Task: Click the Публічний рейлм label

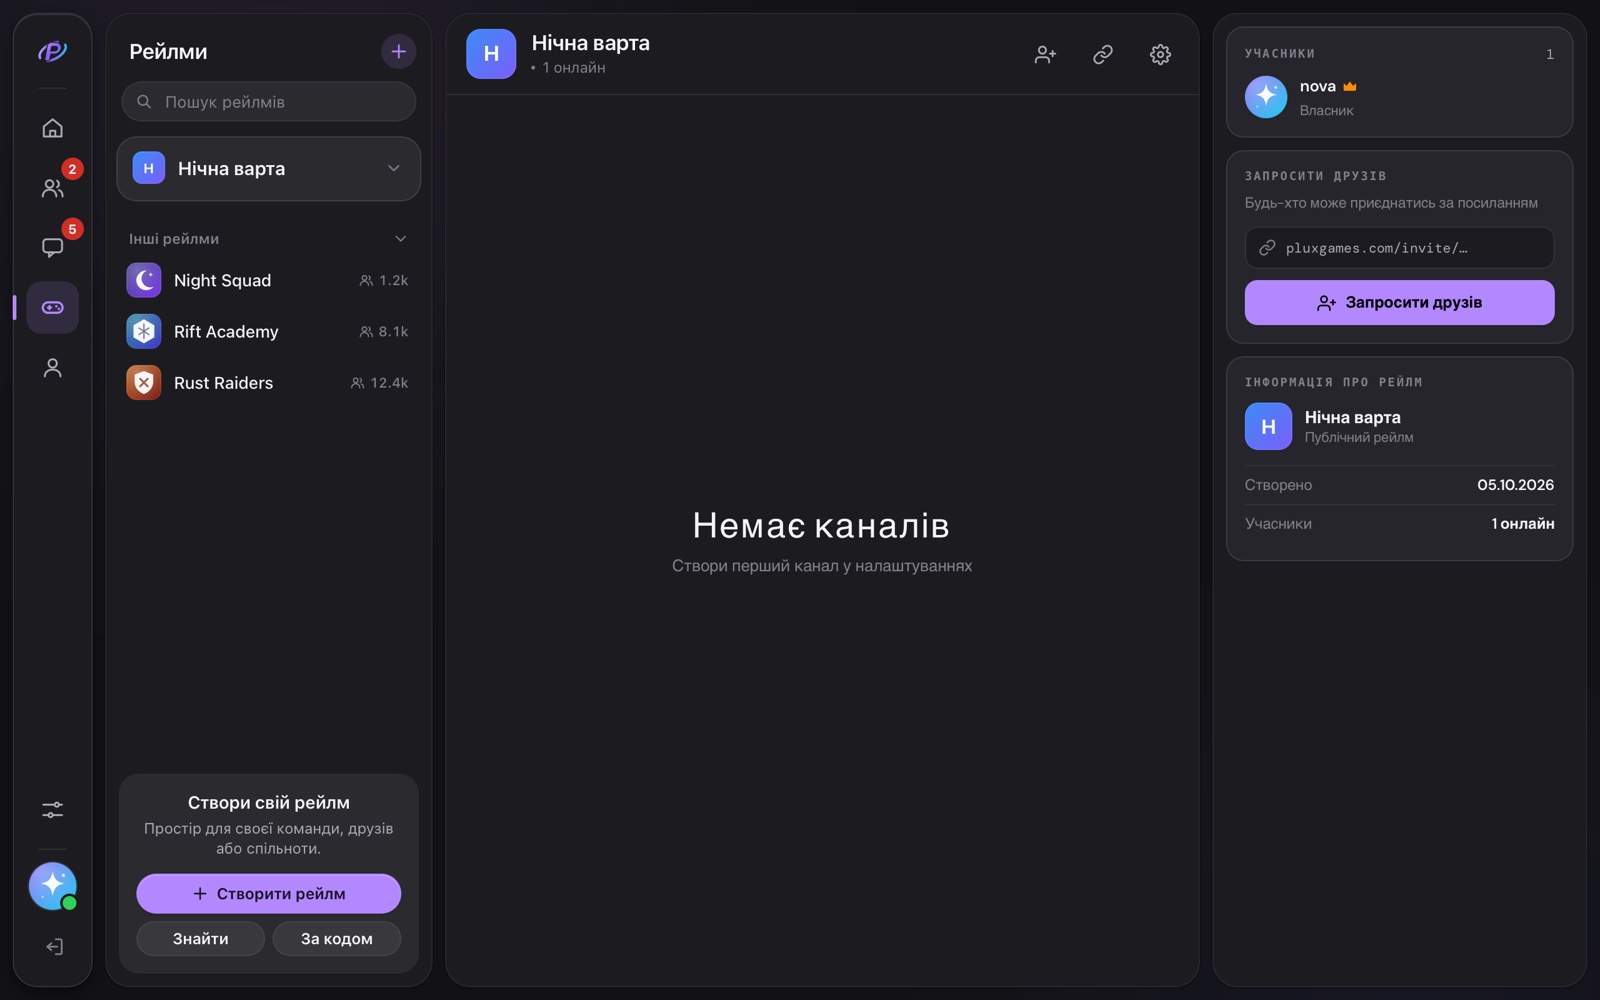Action: coord(1359,437)
